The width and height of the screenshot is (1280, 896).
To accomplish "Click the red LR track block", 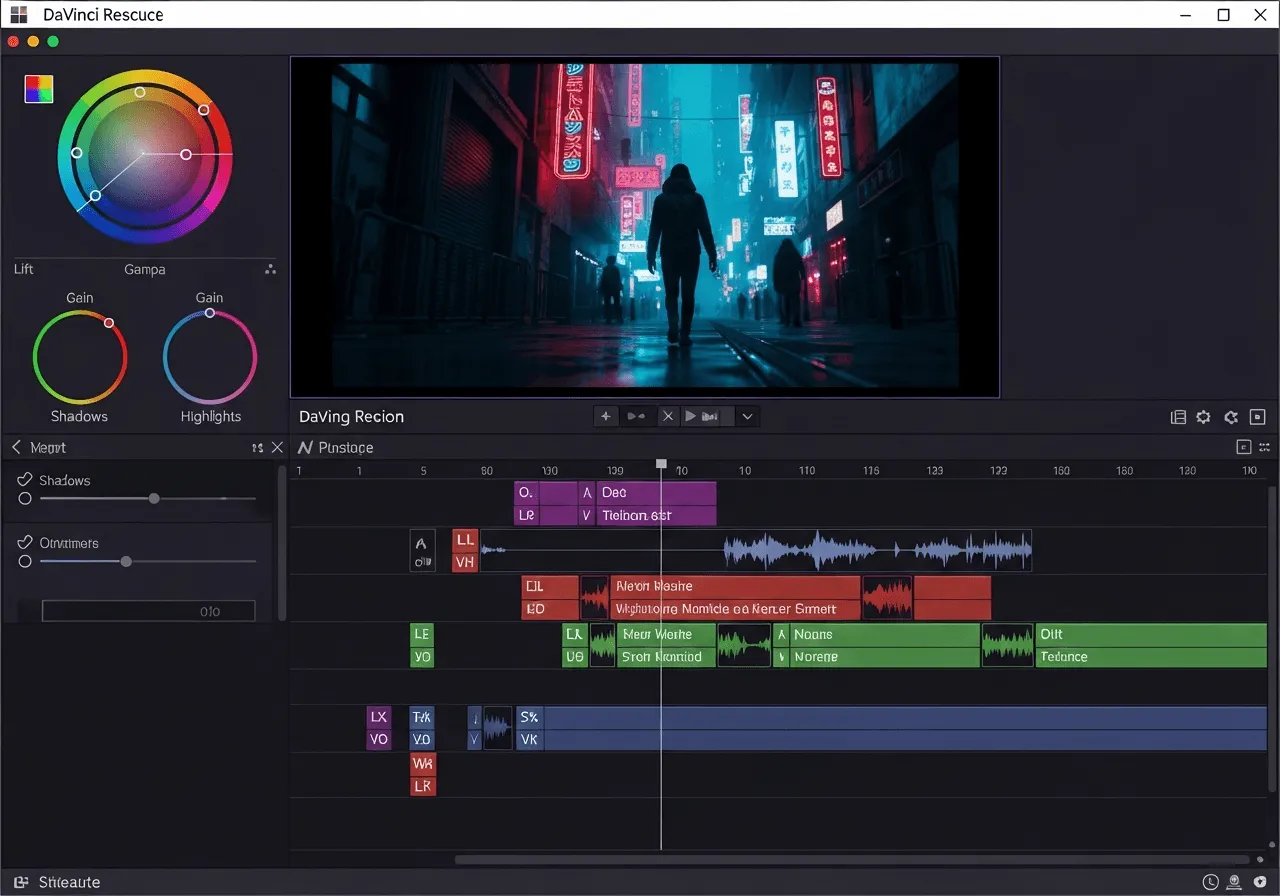I will pyautogui.click(x=423, y=786).
